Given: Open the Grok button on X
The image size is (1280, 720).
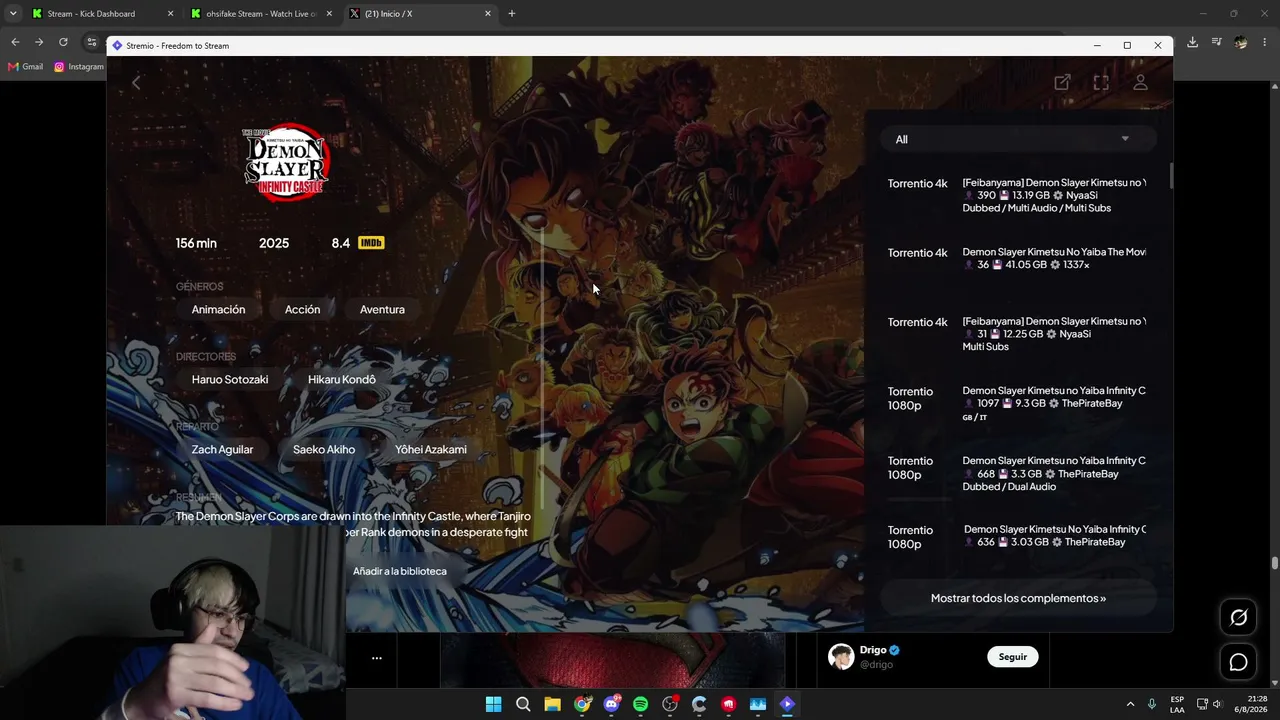Looking at the screenshot, I should pyautogui.click(x=1238, y=618).
